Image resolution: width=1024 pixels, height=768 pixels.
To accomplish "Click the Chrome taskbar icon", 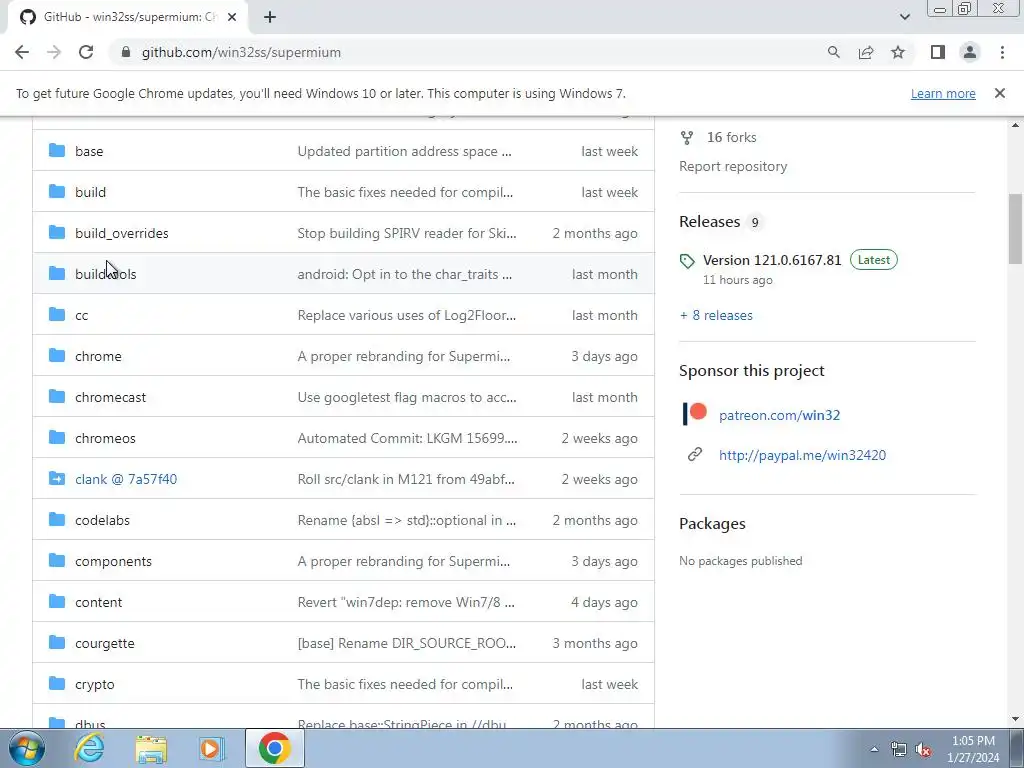I will coord(274,748).
